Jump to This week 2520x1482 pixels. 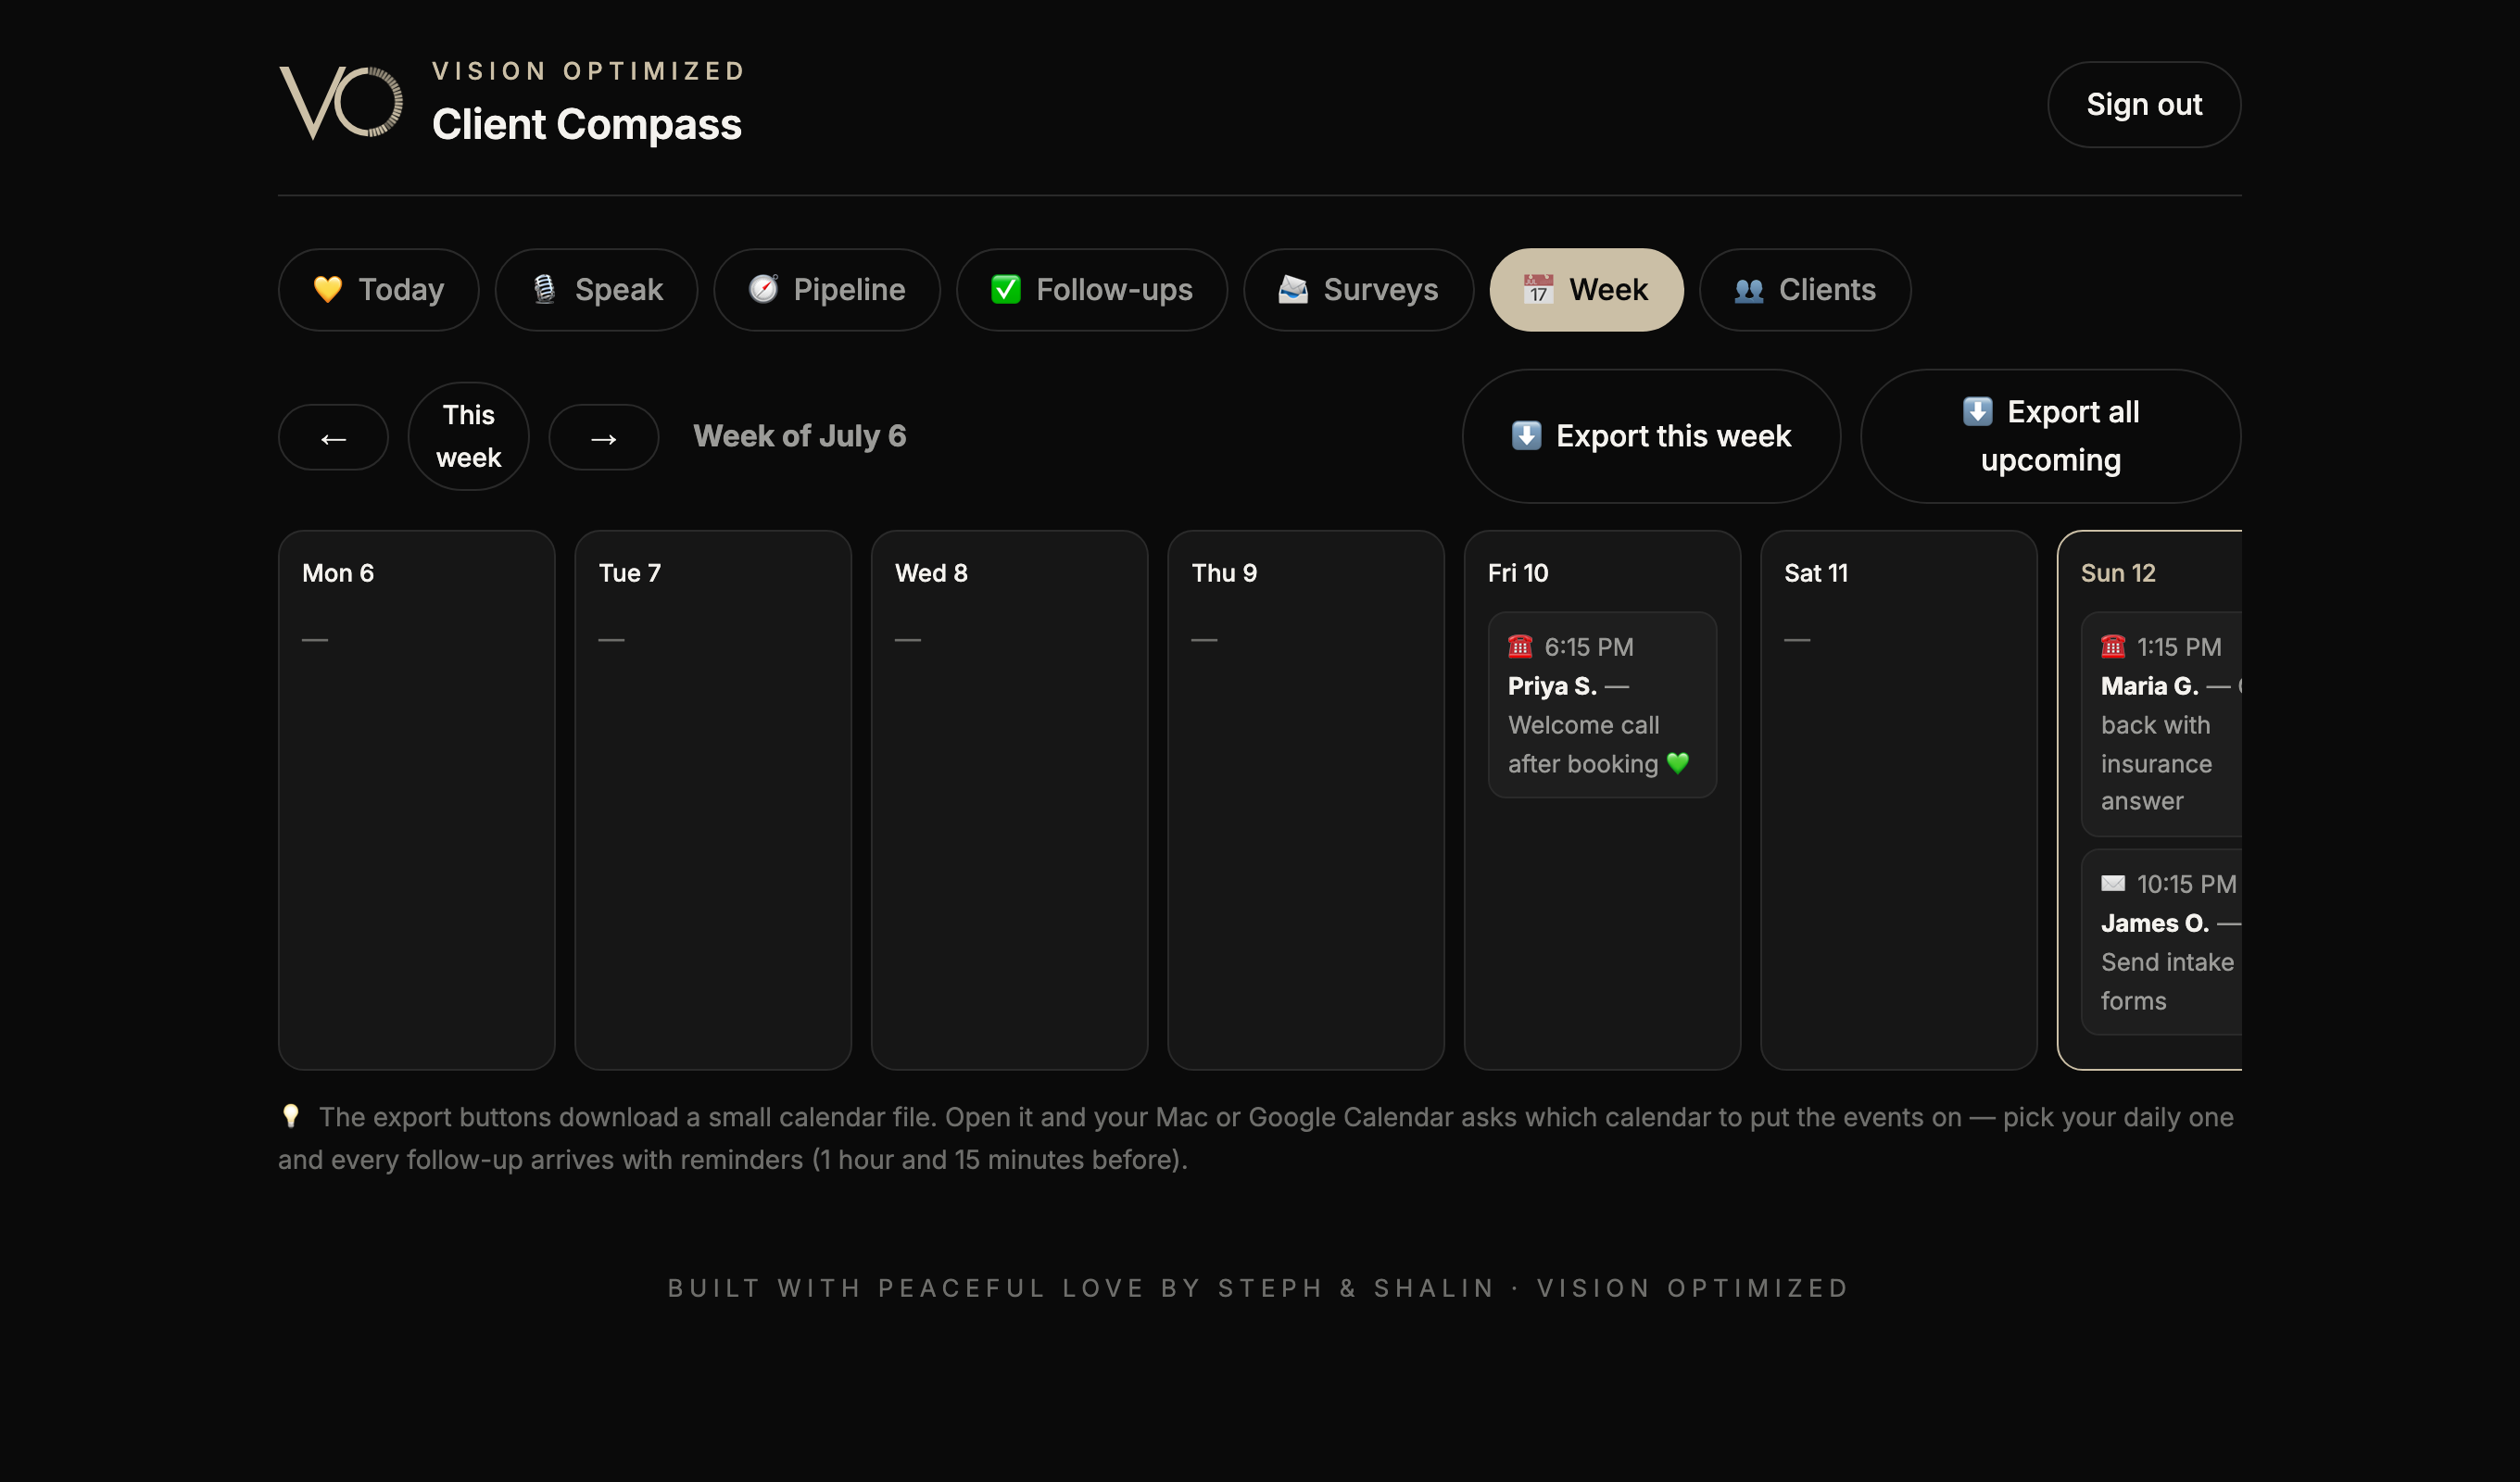click(468, 436)
